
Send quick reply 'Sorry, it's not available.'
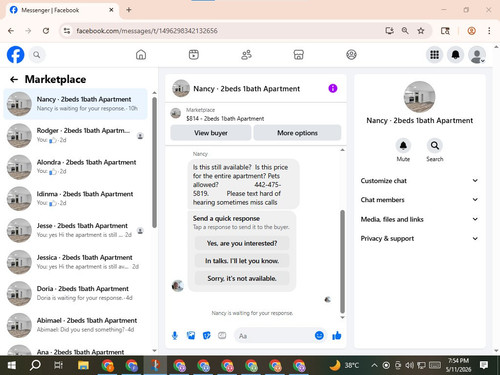coord(242,278)
